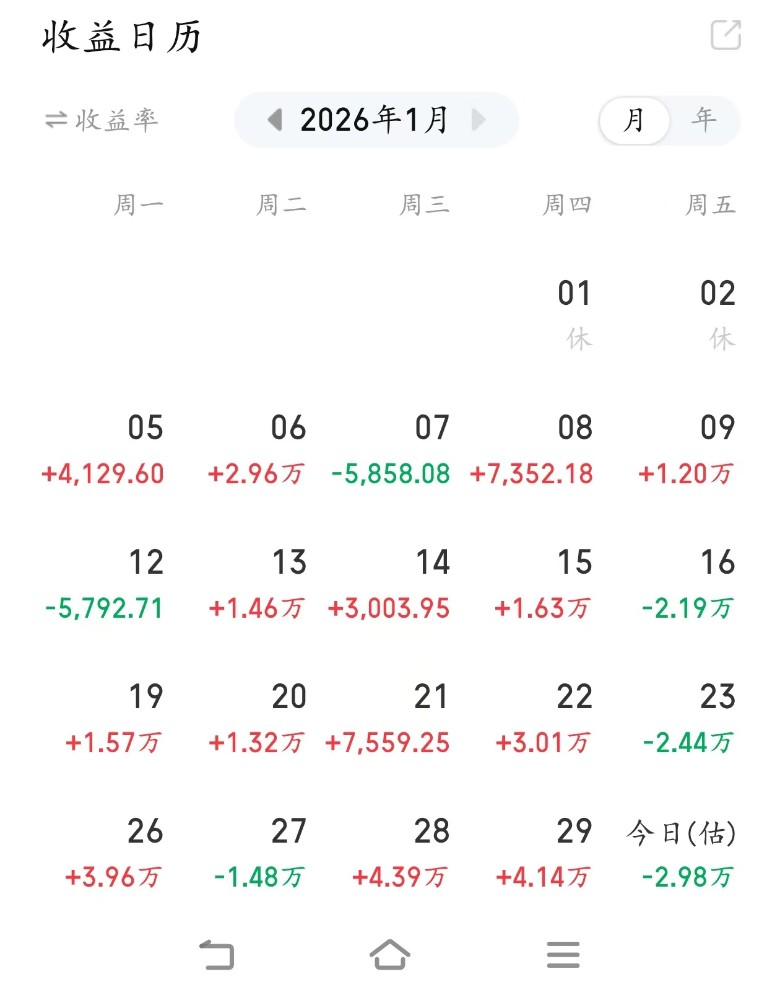Image resolution: width=780 pixels, height=1000 pixels.
Task: Go to previous month with left arrow
Action: [x=275, y=120]
